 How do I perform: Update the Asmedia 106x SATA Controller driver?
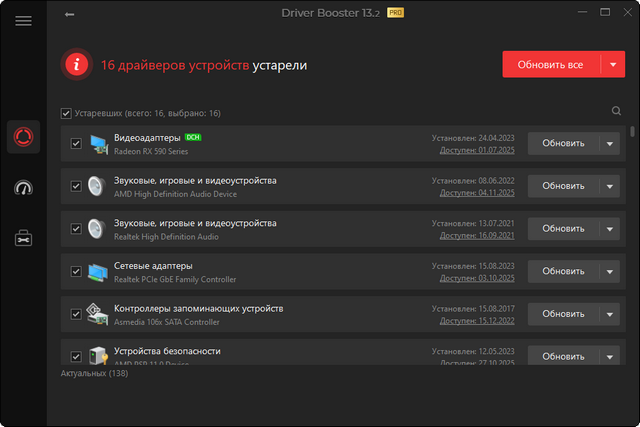pyautogui.click(x=563, y=314)
